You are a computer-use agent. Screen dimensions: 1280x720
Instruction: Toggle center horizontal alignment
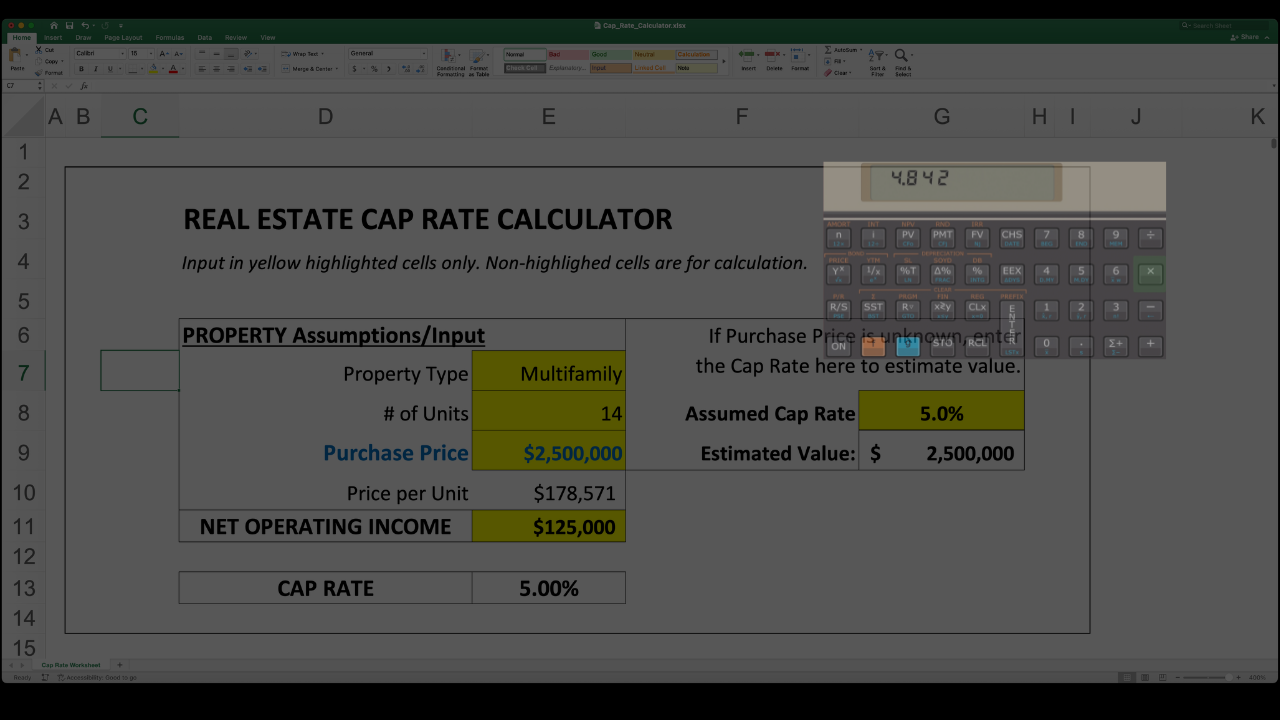tap(216, 69)
